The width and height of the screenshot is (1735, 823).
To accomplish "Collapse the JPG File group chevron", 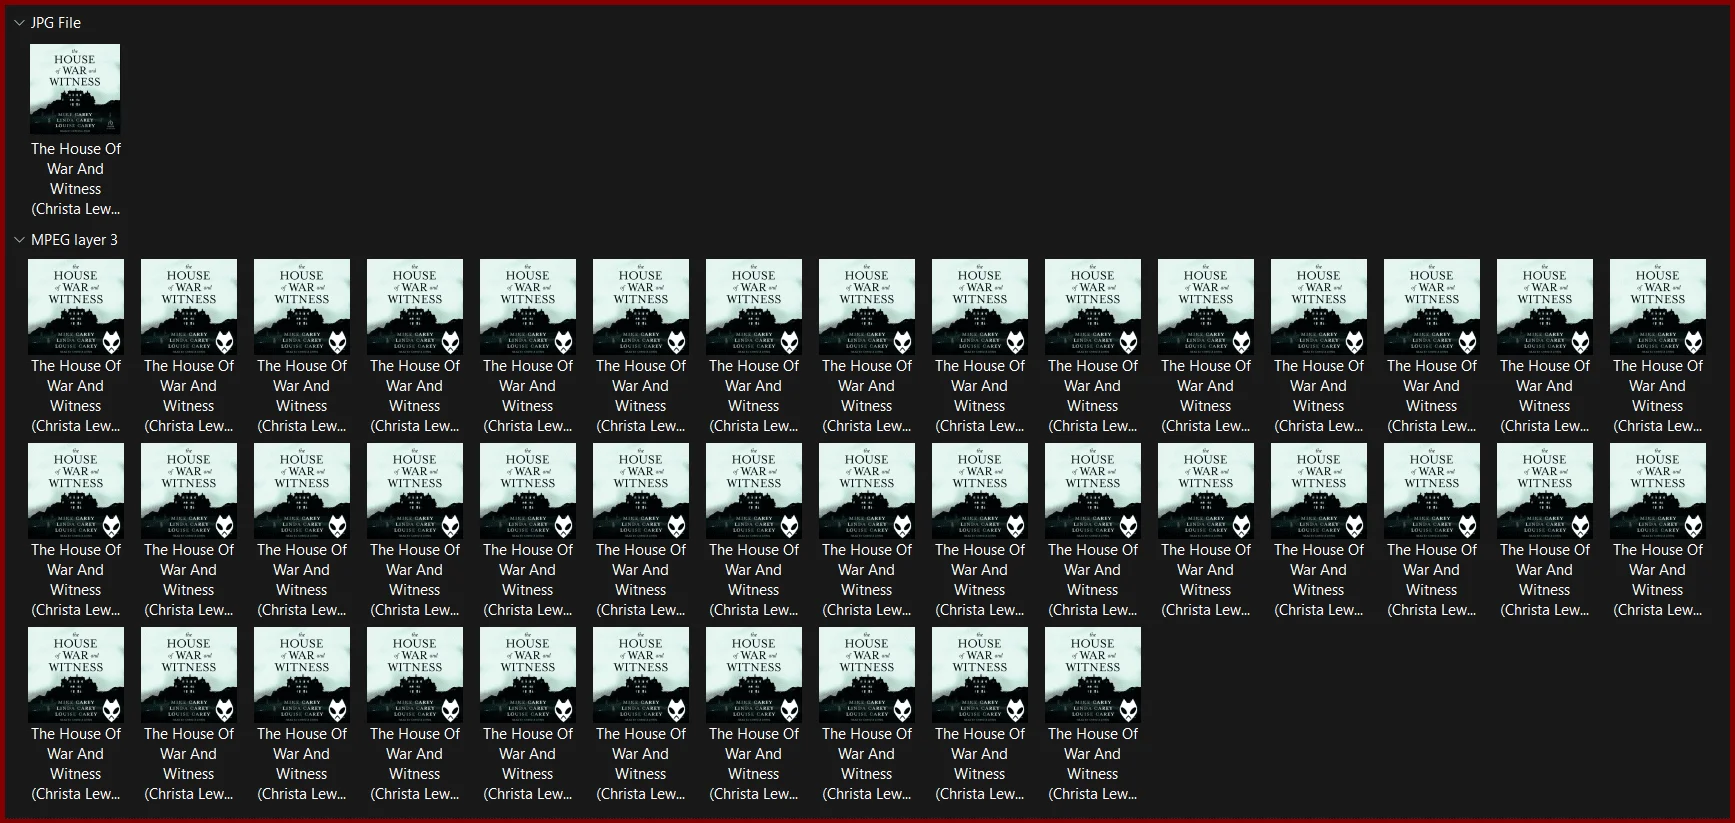I will tap(19, 23).
